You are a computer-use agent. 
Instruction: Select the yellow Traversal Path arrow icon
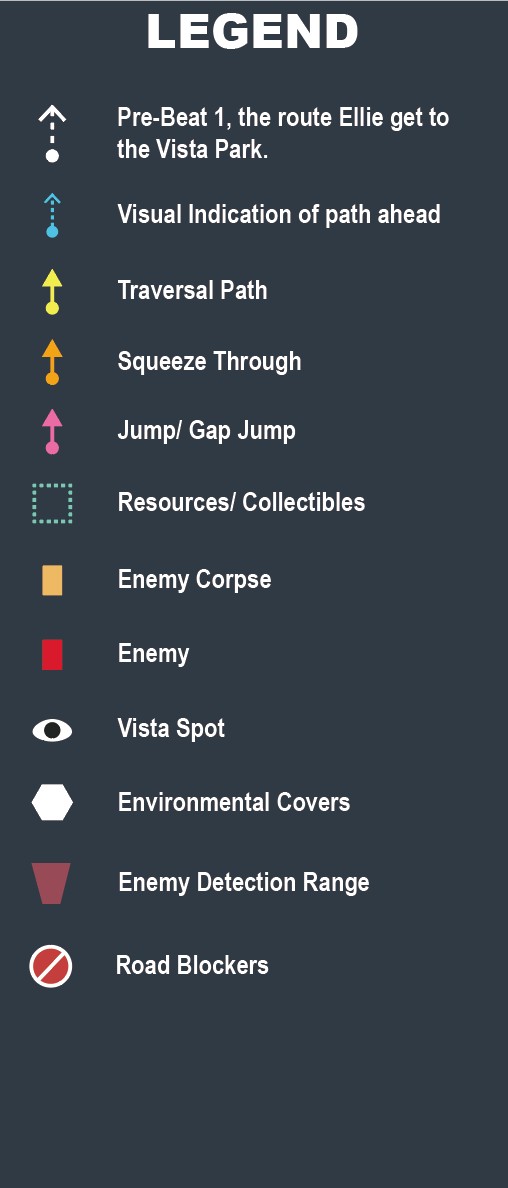point(52,291)
